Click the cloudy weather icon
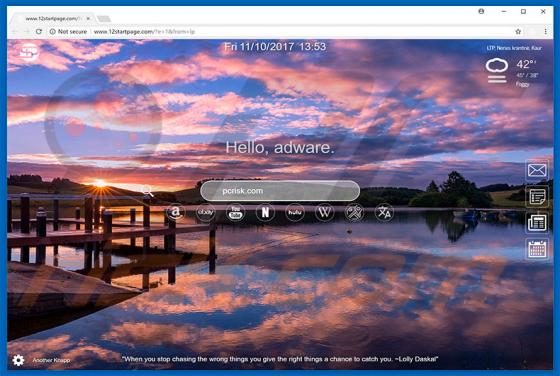This screenshot has height=376, width=560. [497, 71]
